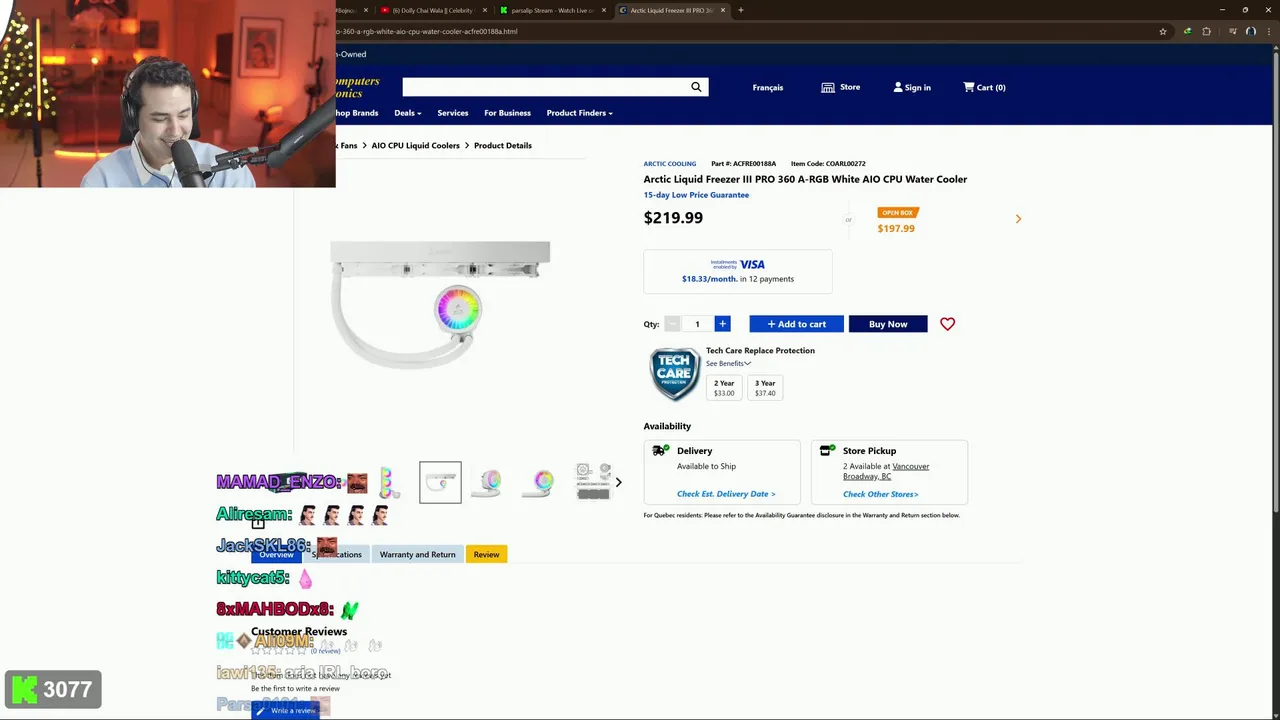The width and height of the screenshot is (1280, 720).
Task: Open Shop Brands menu
Action: (357, 113)
